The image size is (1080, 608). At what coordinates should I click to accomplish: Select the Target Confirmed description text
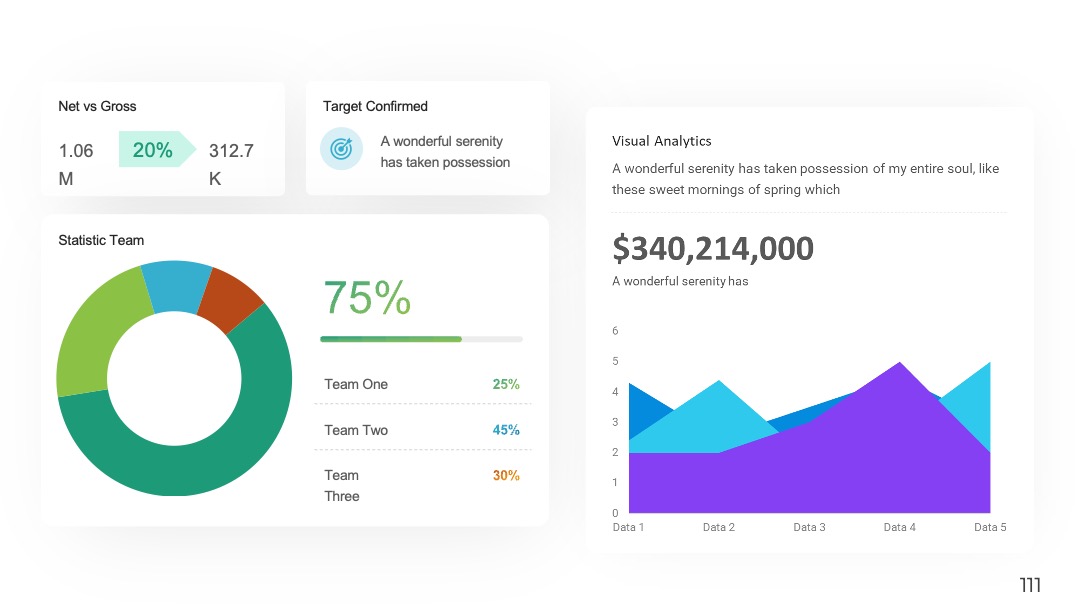[445, 151]
